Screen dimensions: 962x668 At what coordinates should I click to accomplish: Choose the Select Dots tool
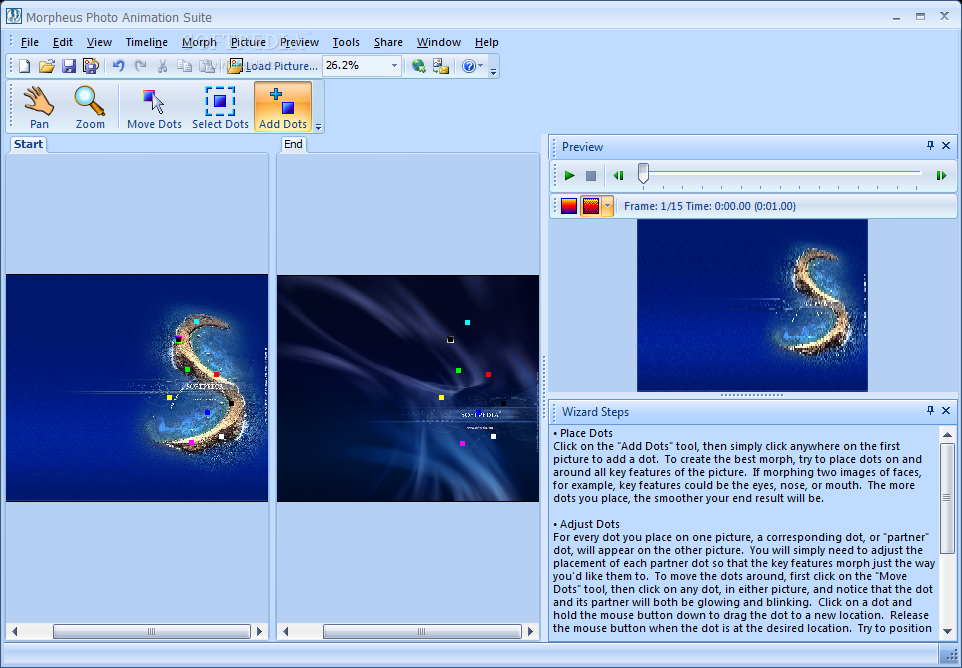coord(220,107)
